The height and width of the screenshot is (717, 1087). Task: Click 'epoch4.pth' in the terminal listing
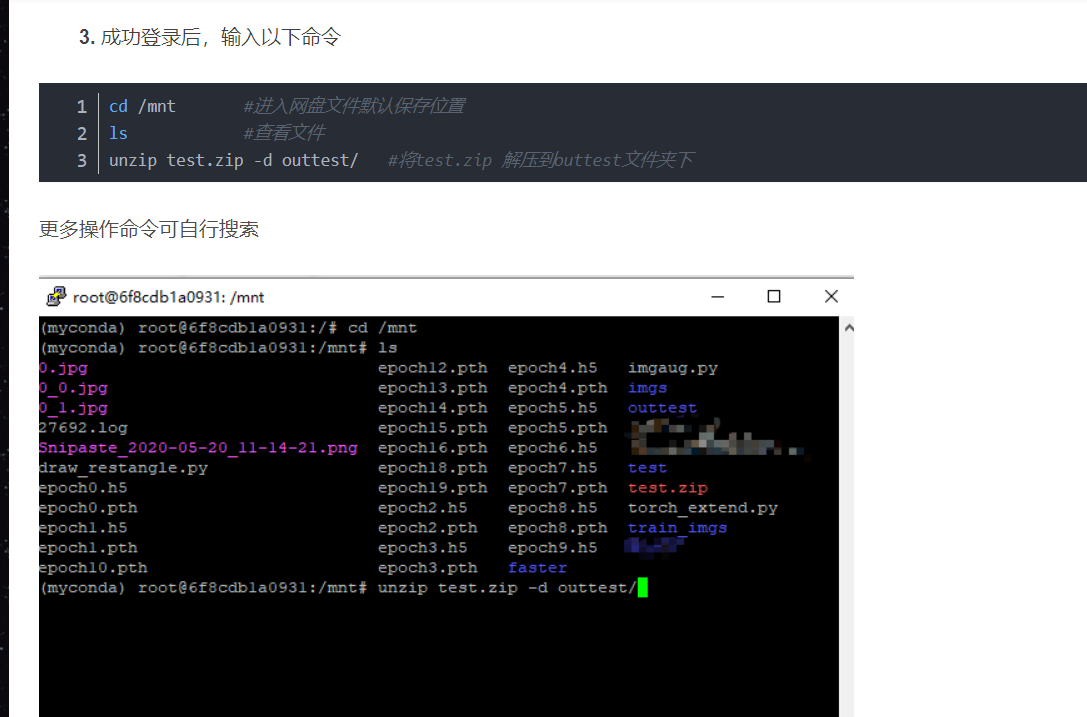point(557,388)
